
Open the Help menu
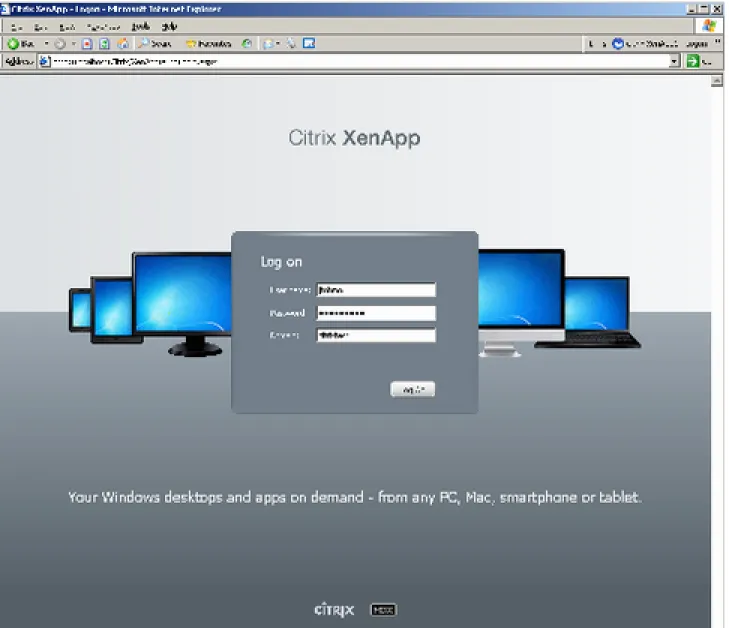point(169,27)
